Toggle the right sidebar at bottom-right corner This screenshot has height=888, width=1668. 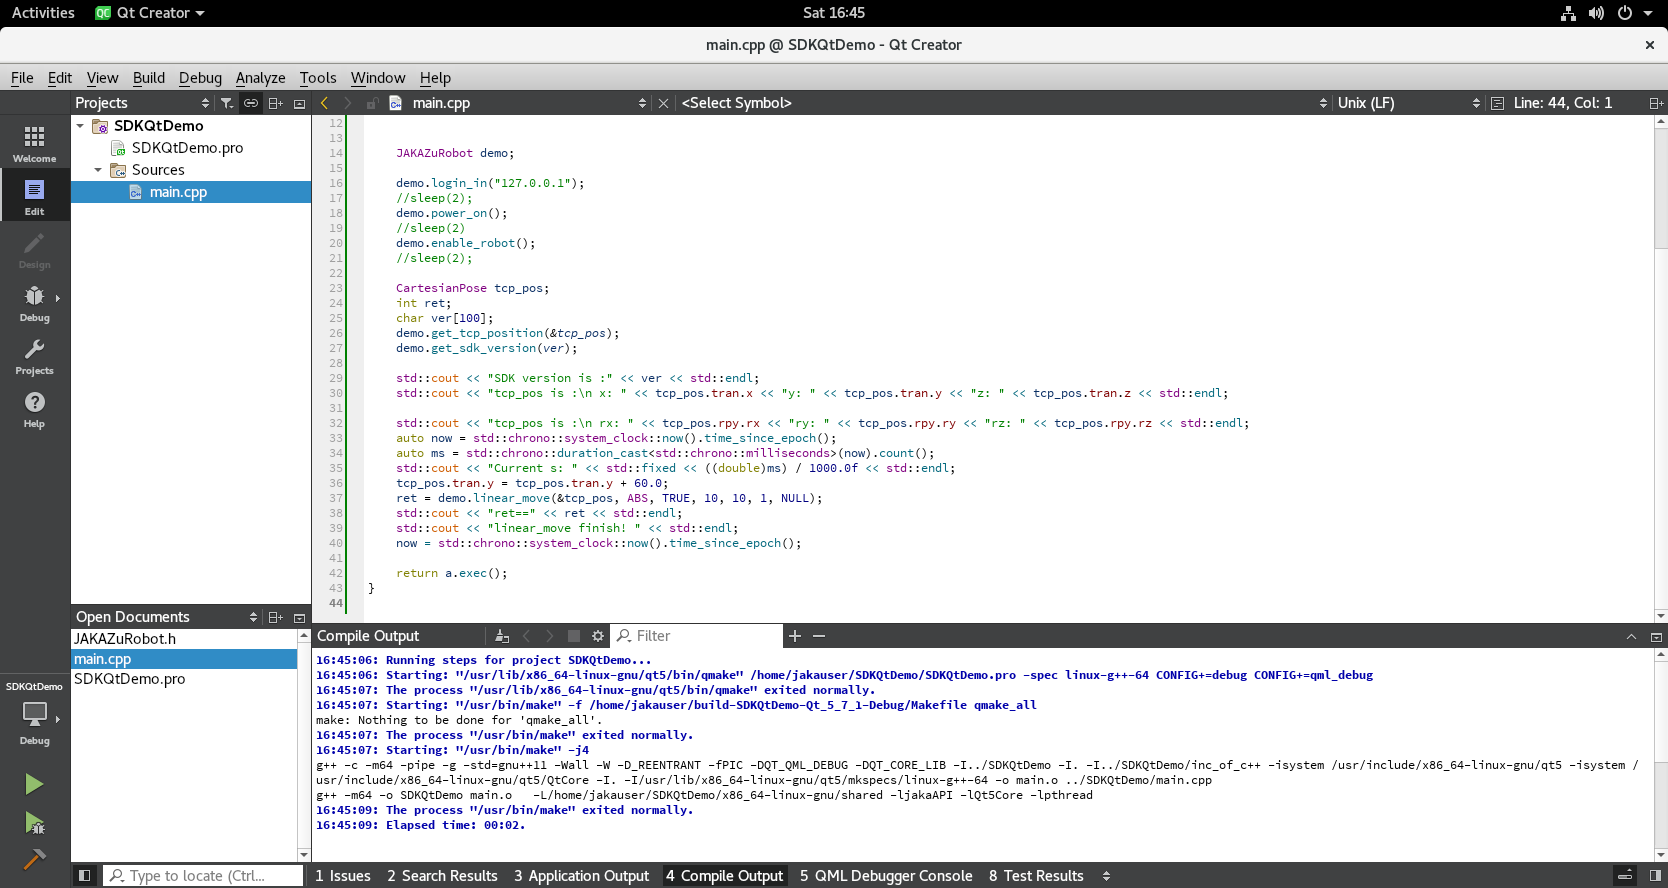click(1655, 876)
